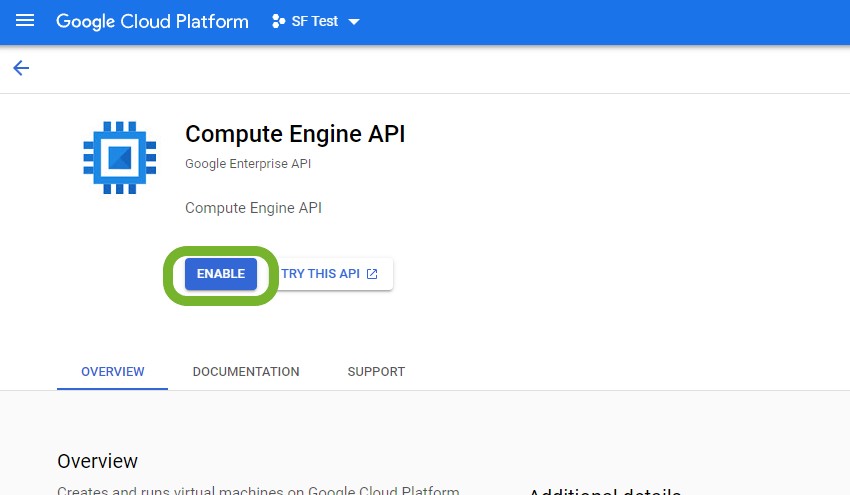Expand the project dropdown arrow

coord(354,22)
